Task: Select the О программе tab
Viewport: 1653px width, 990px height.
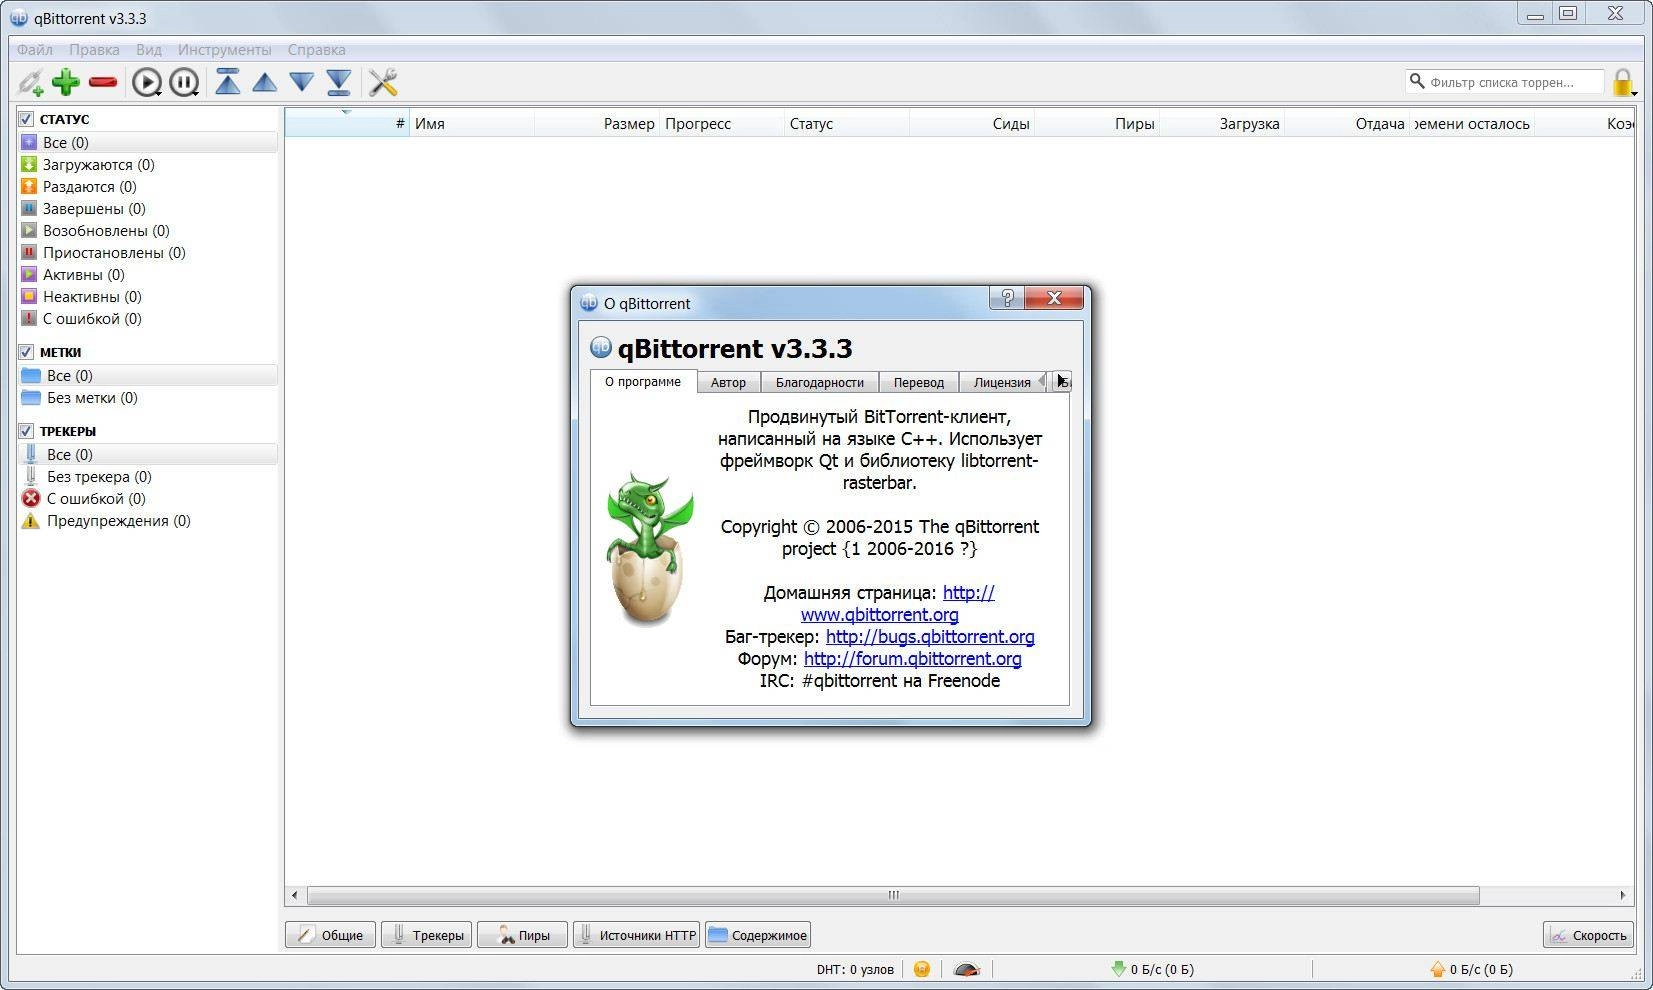Action: tap(643, 381)
